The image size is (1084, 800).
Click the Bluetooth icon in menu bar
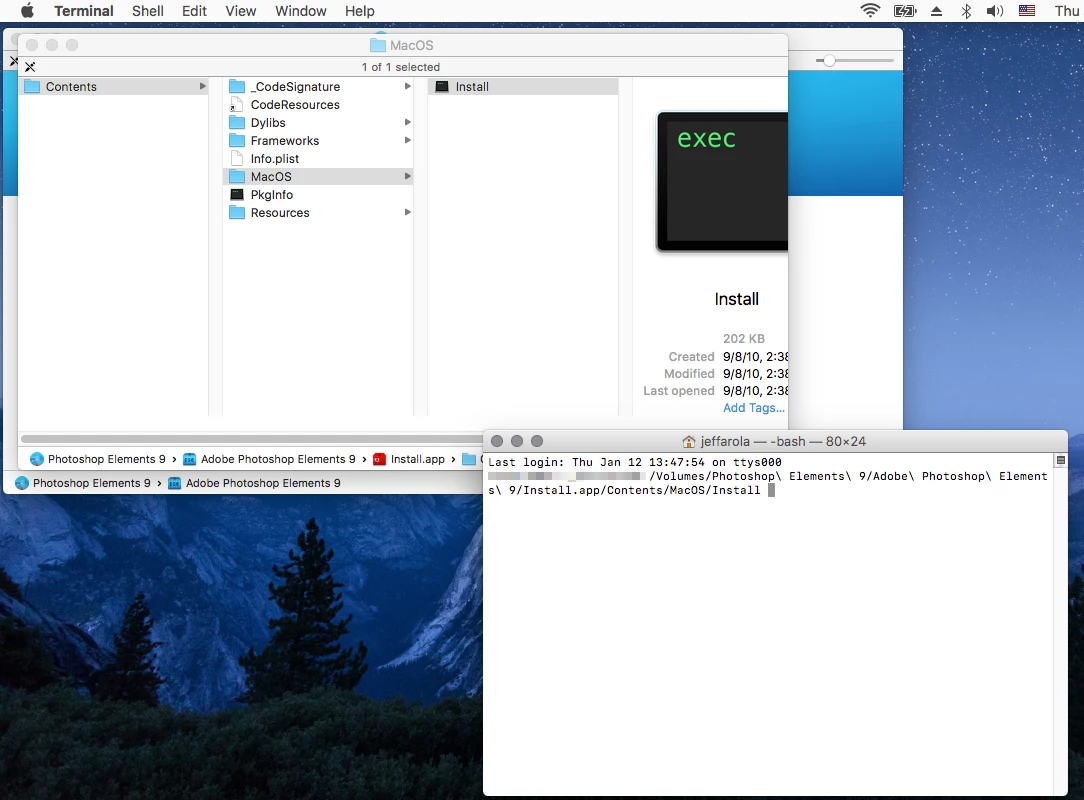click(966, 10)
